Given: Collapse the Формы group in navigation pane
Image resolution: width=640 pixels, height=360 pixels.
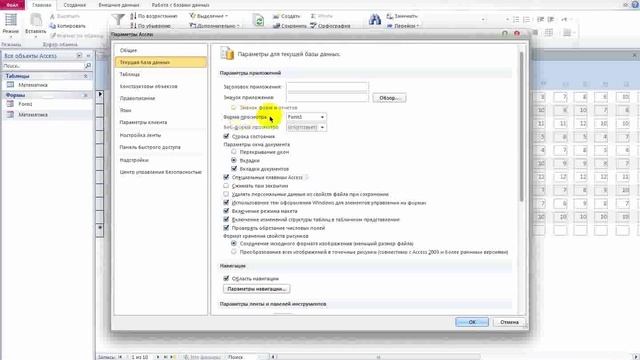Looking at the screenshot, I should coord(86,95).
